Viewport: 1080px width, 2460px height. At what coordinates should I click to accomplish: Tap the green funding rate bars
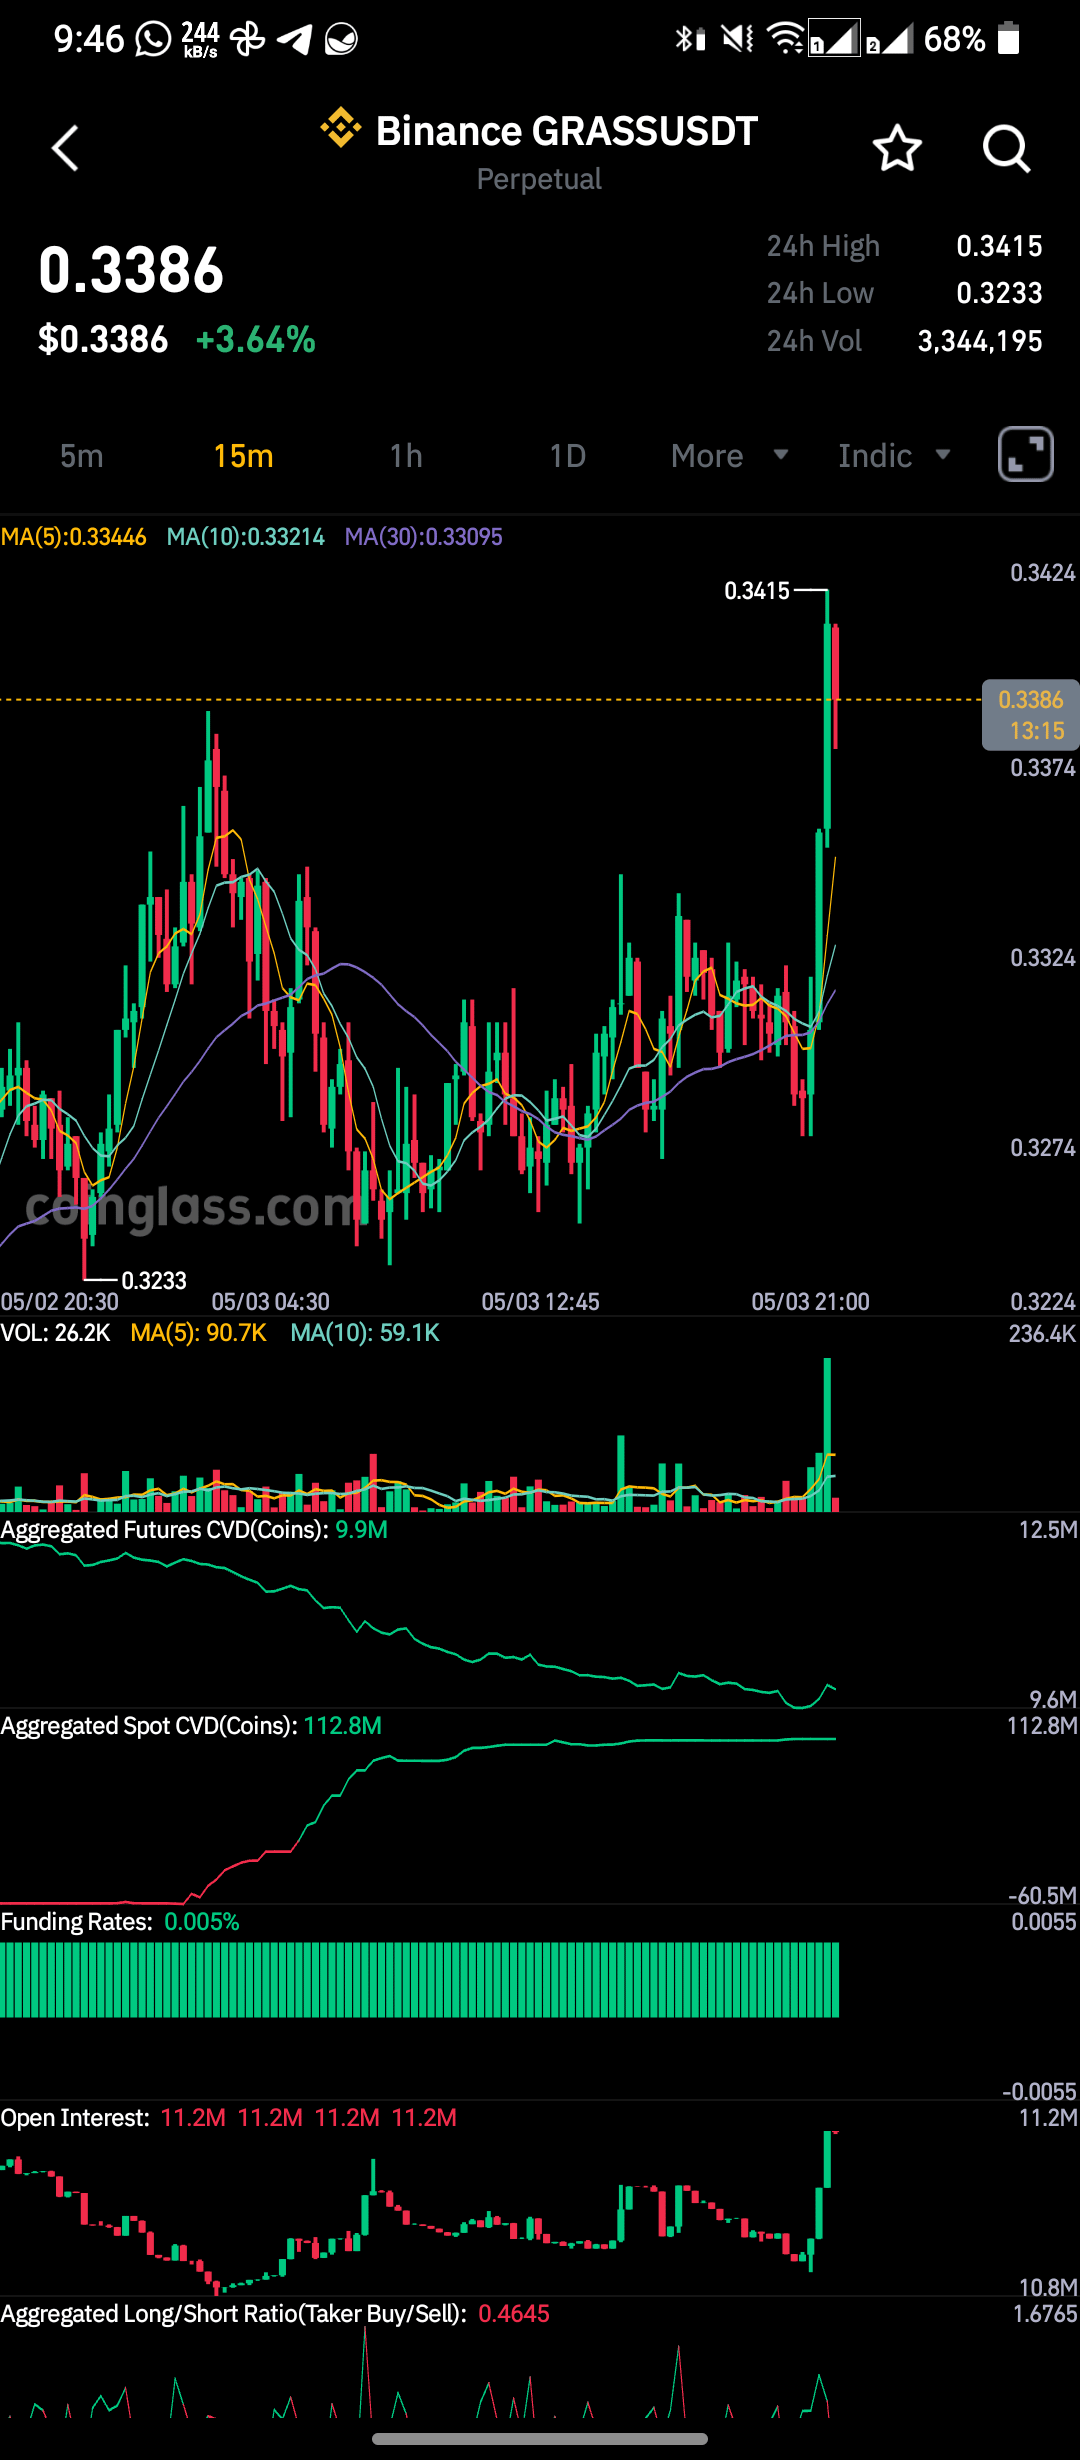[419, 1980]
